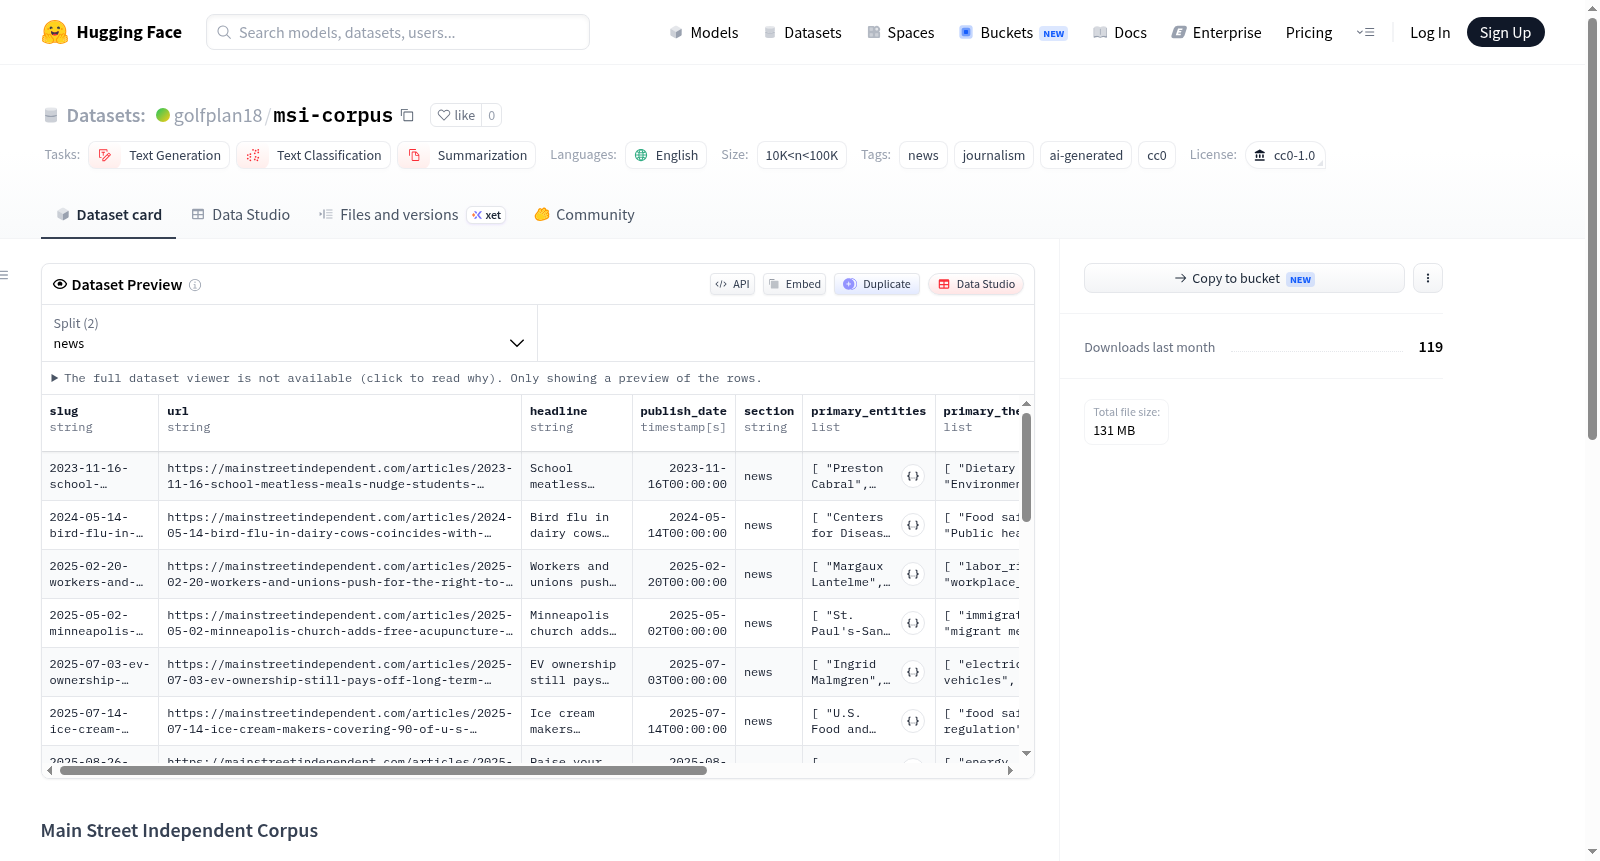Click the Minneapolis church acupuncture URL cell

coord(340,623)
